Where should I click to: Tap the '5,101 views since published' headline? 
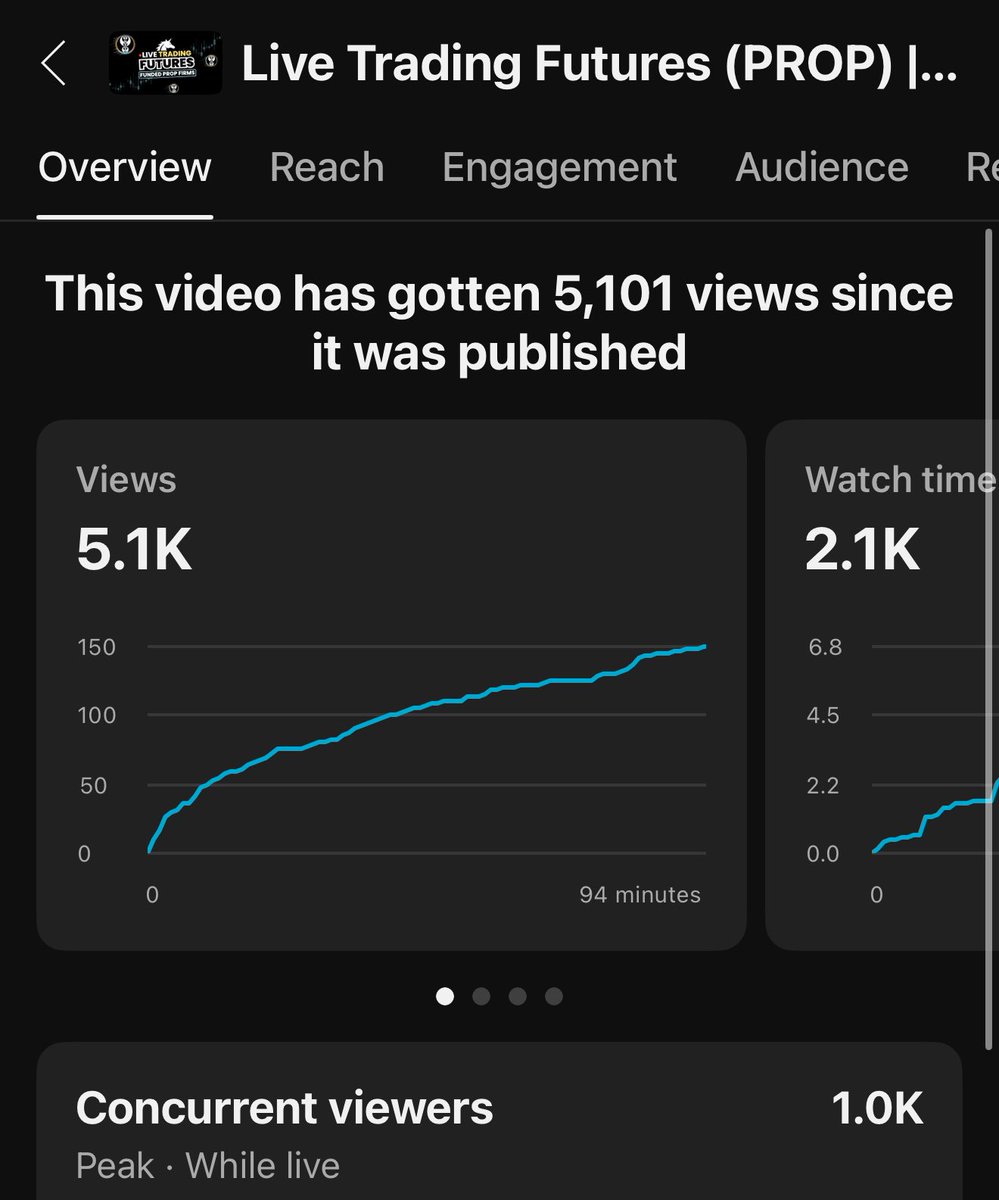(x=499, y=322)
